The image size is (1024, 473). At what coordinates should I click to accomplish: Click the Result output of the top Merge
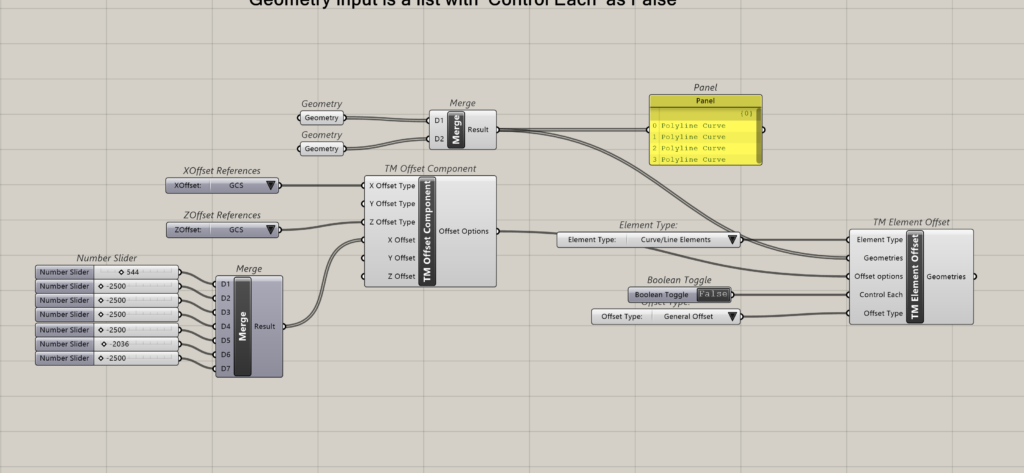point(483,129)
